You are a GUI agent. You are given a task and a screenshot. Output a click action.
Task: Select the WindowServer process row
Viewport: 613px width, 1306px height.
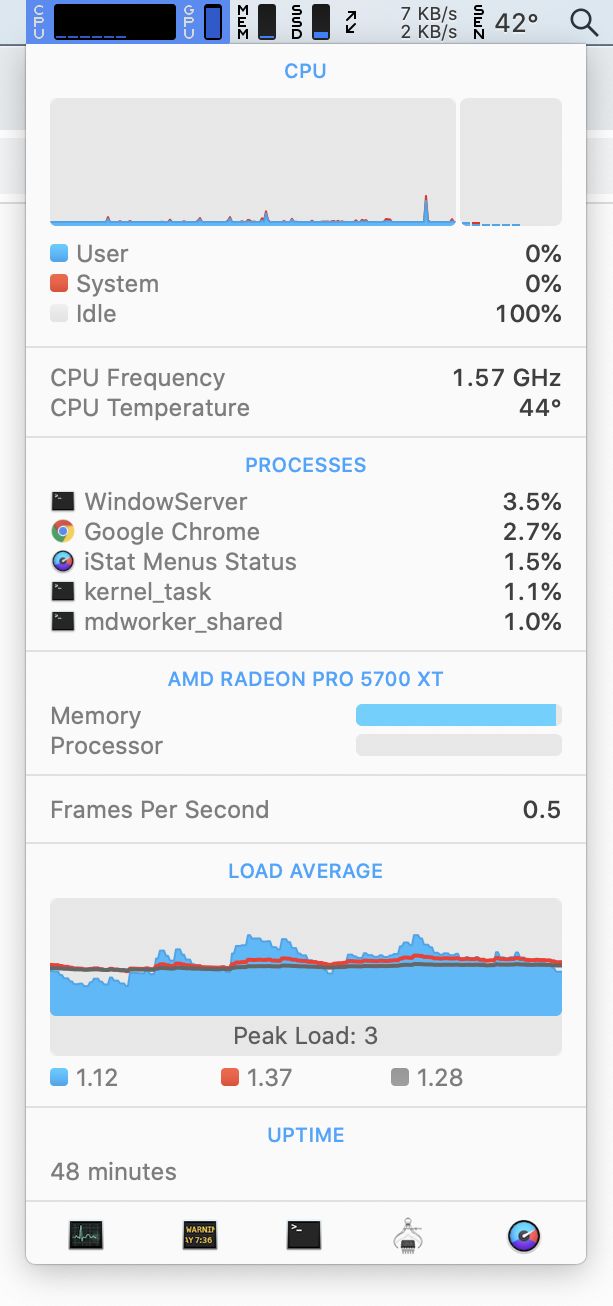point(306,502)
